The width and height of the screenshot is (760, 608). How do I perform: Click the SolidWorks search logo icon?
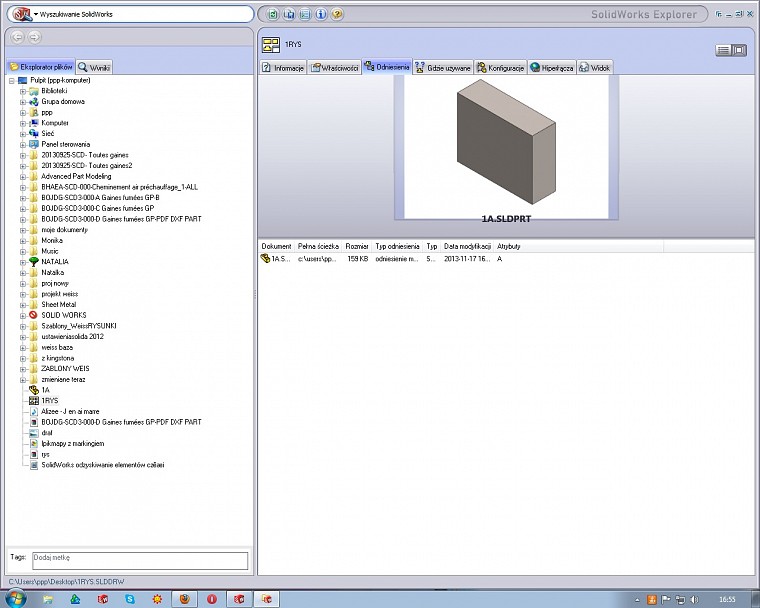20,14
